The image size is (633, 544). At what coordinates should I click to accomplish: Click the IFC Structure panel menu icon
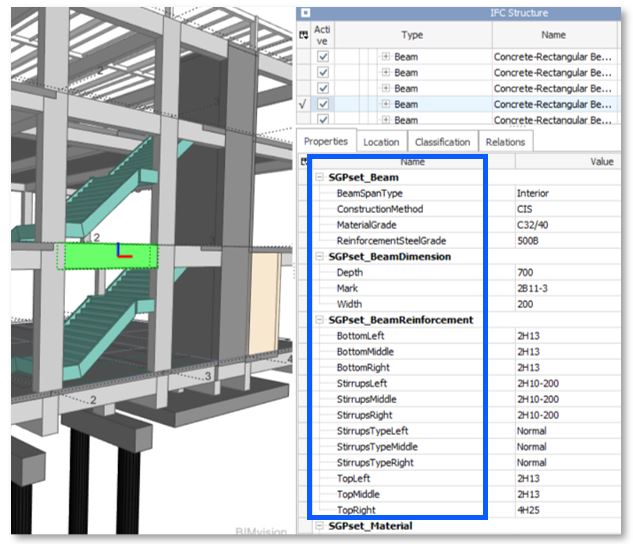(305, 13)
